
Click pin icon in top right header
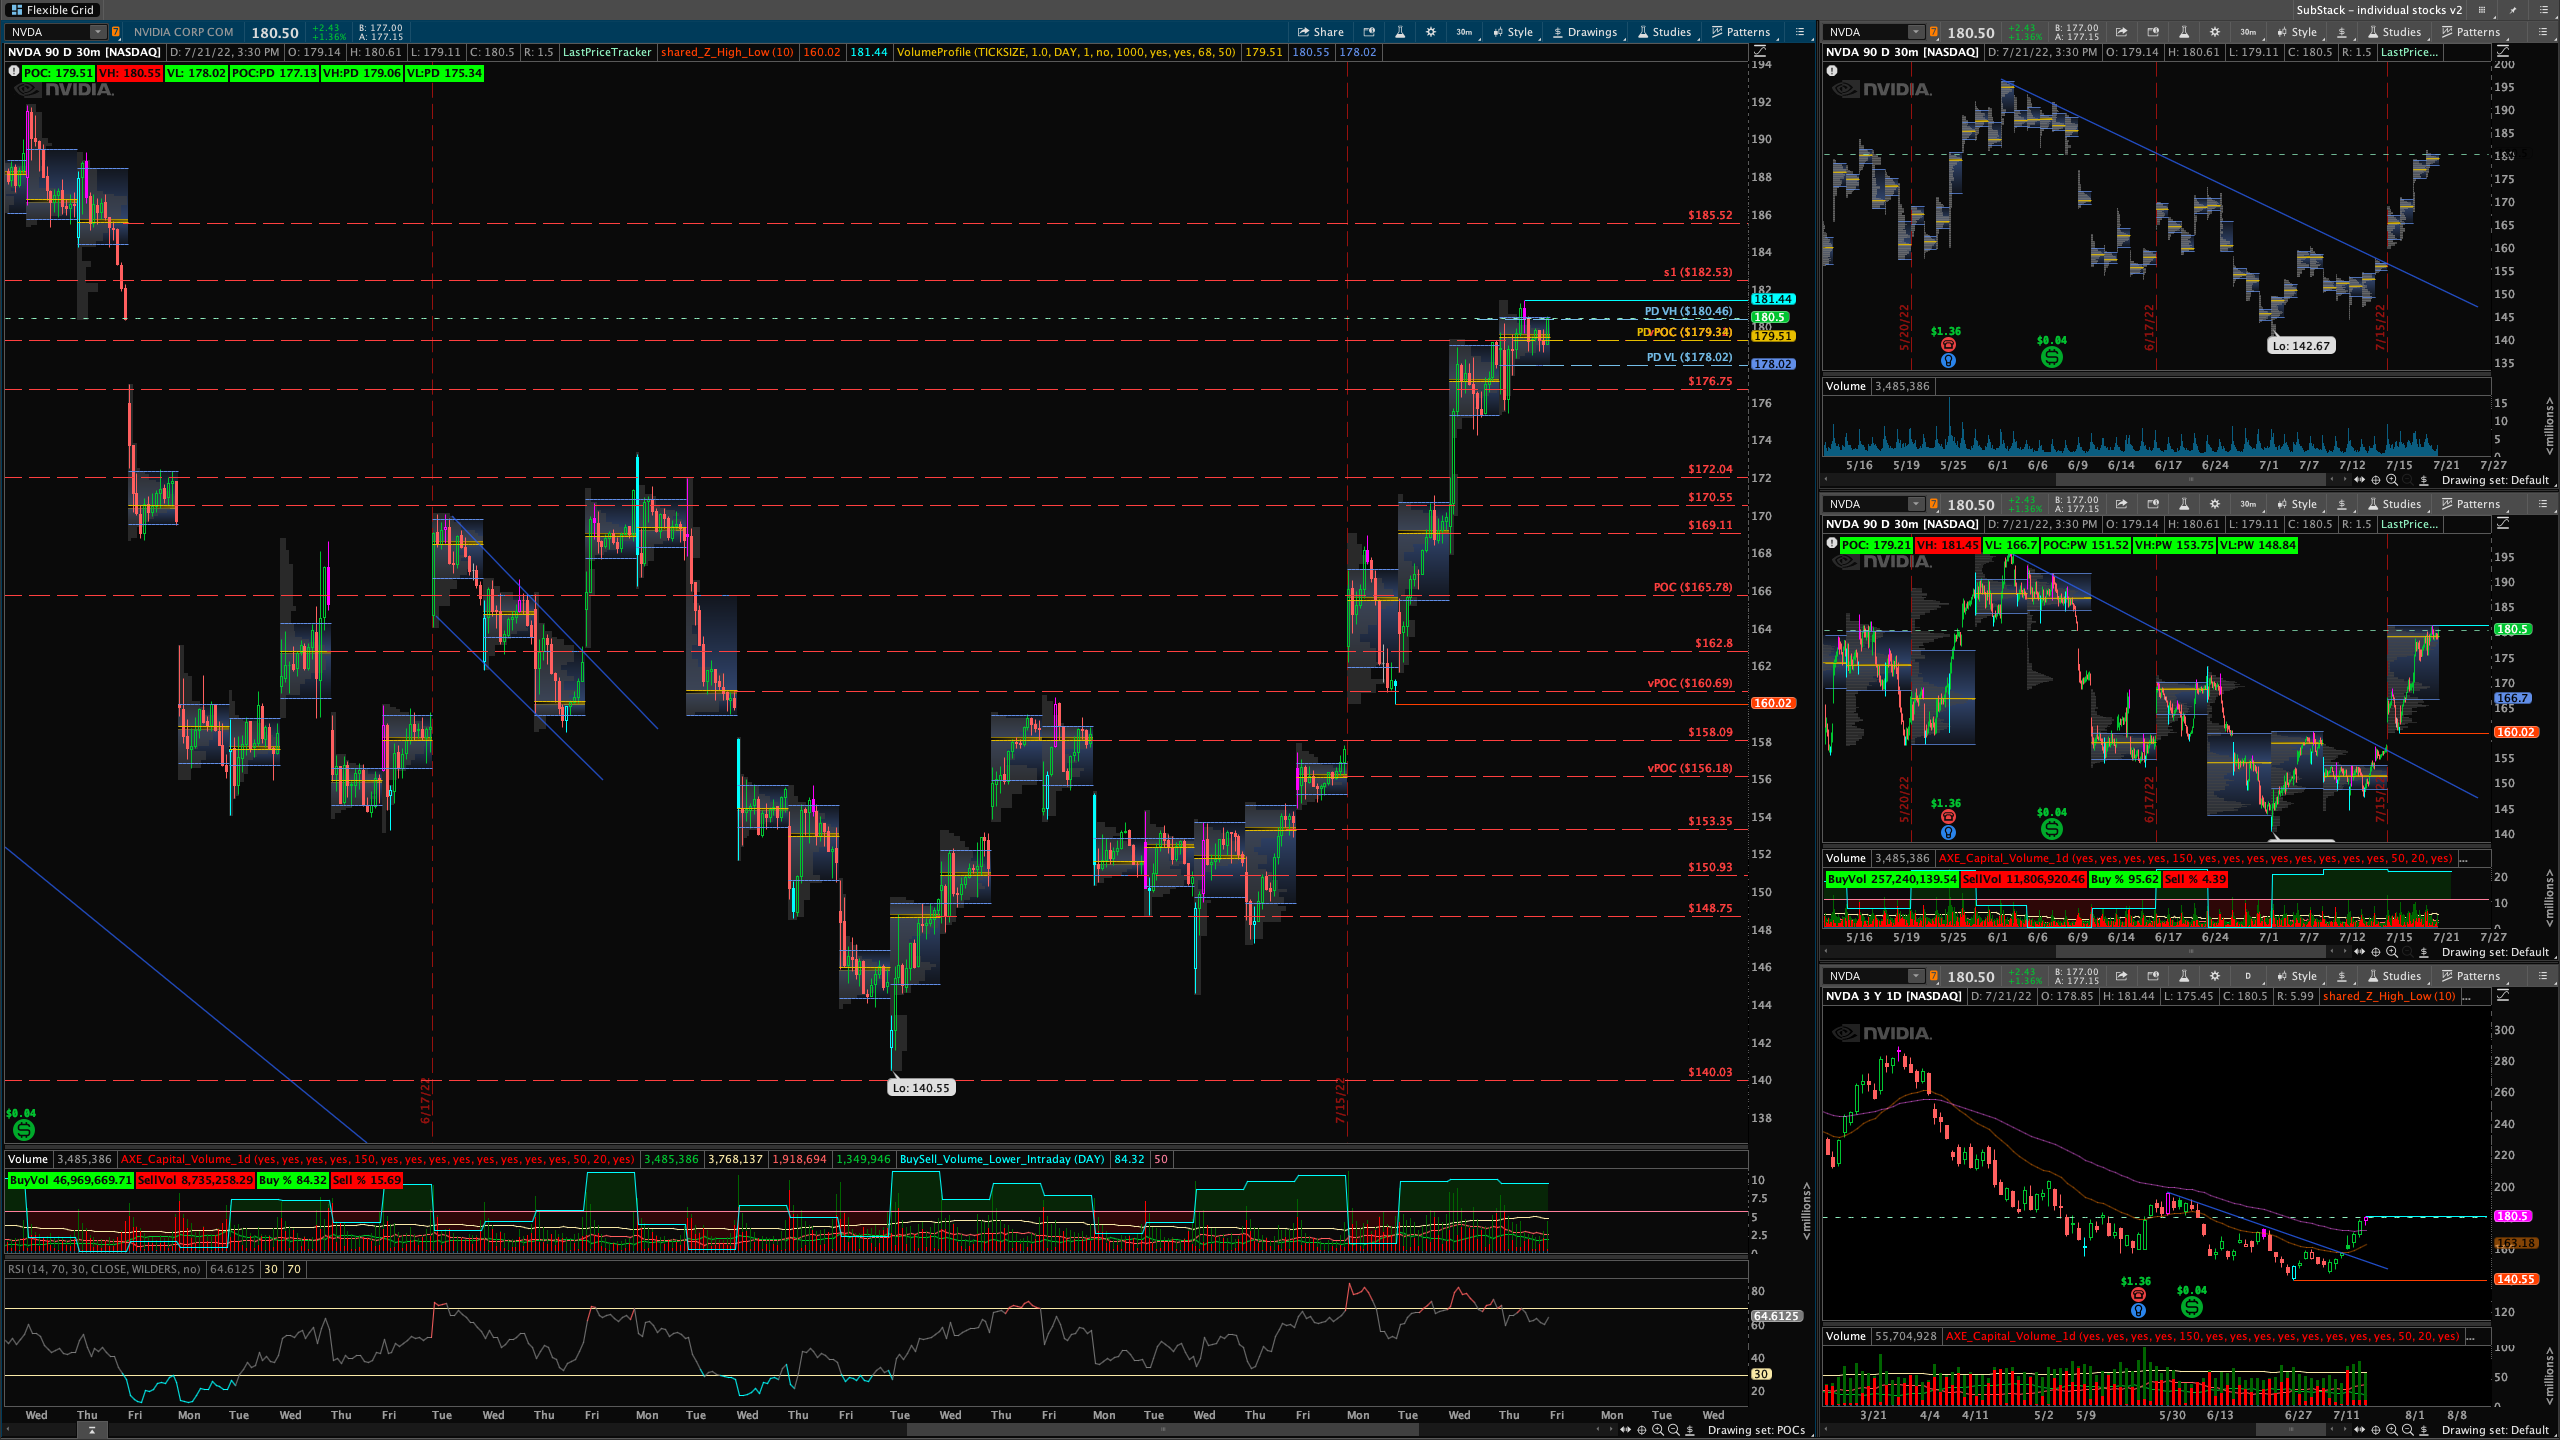[2513, 10]
